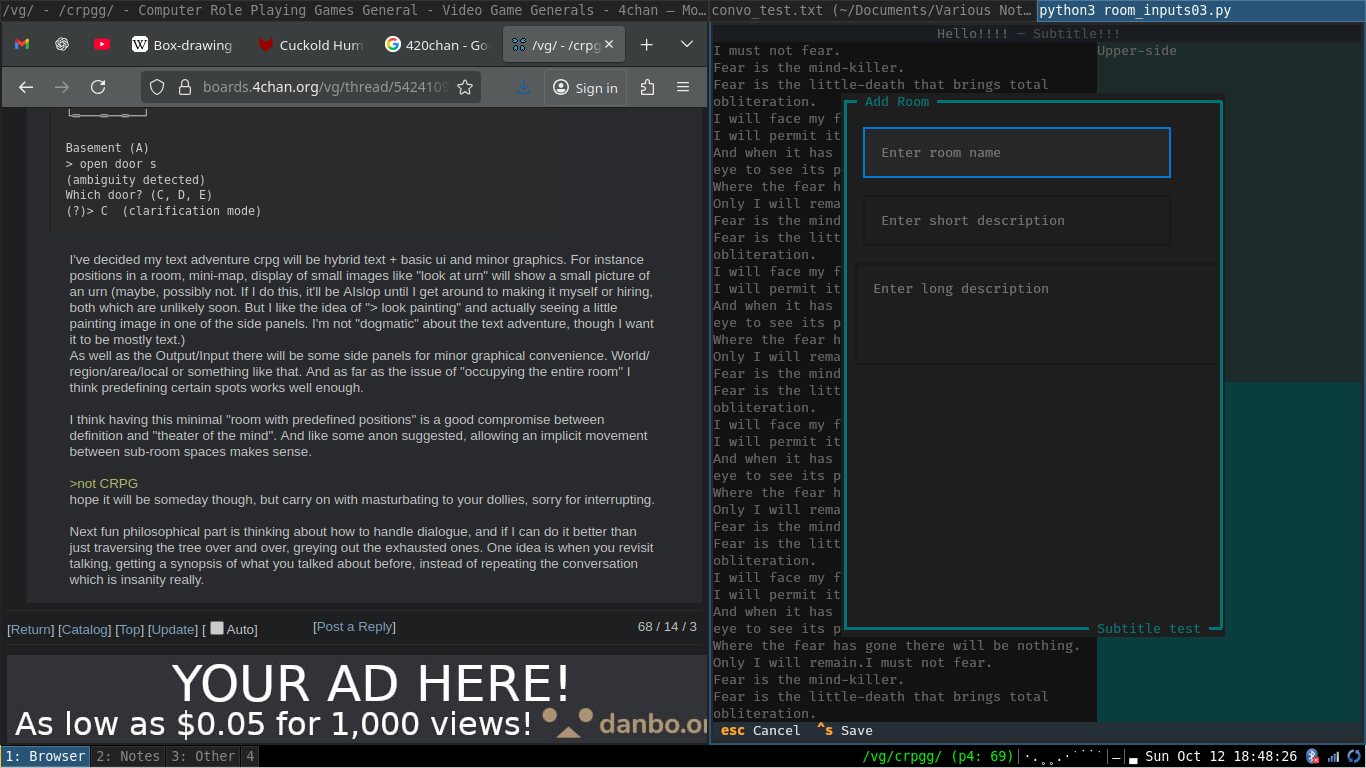This screenshot has width=1366, height=768.
Task: Click the Update thread link
Action: pyautogui.click(x=173, y=629)
